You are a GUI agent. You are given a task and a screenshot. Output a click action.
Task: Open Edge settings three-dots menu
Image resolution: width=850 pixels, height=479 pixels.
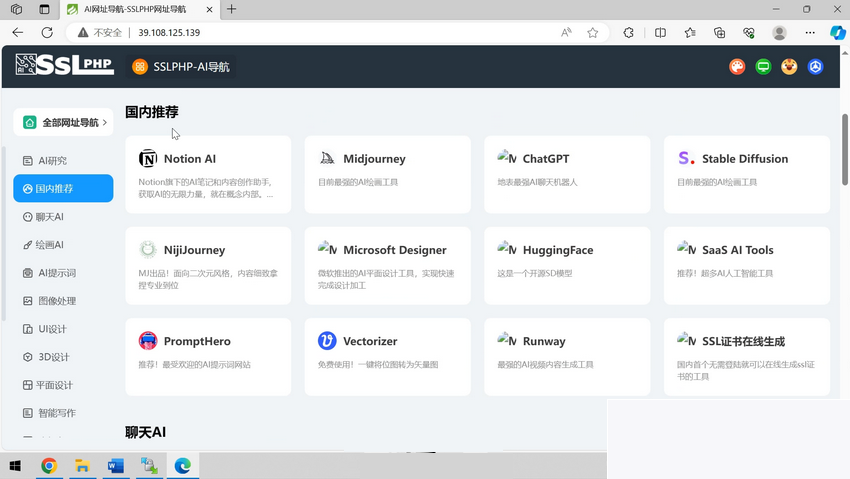(810, 32)
